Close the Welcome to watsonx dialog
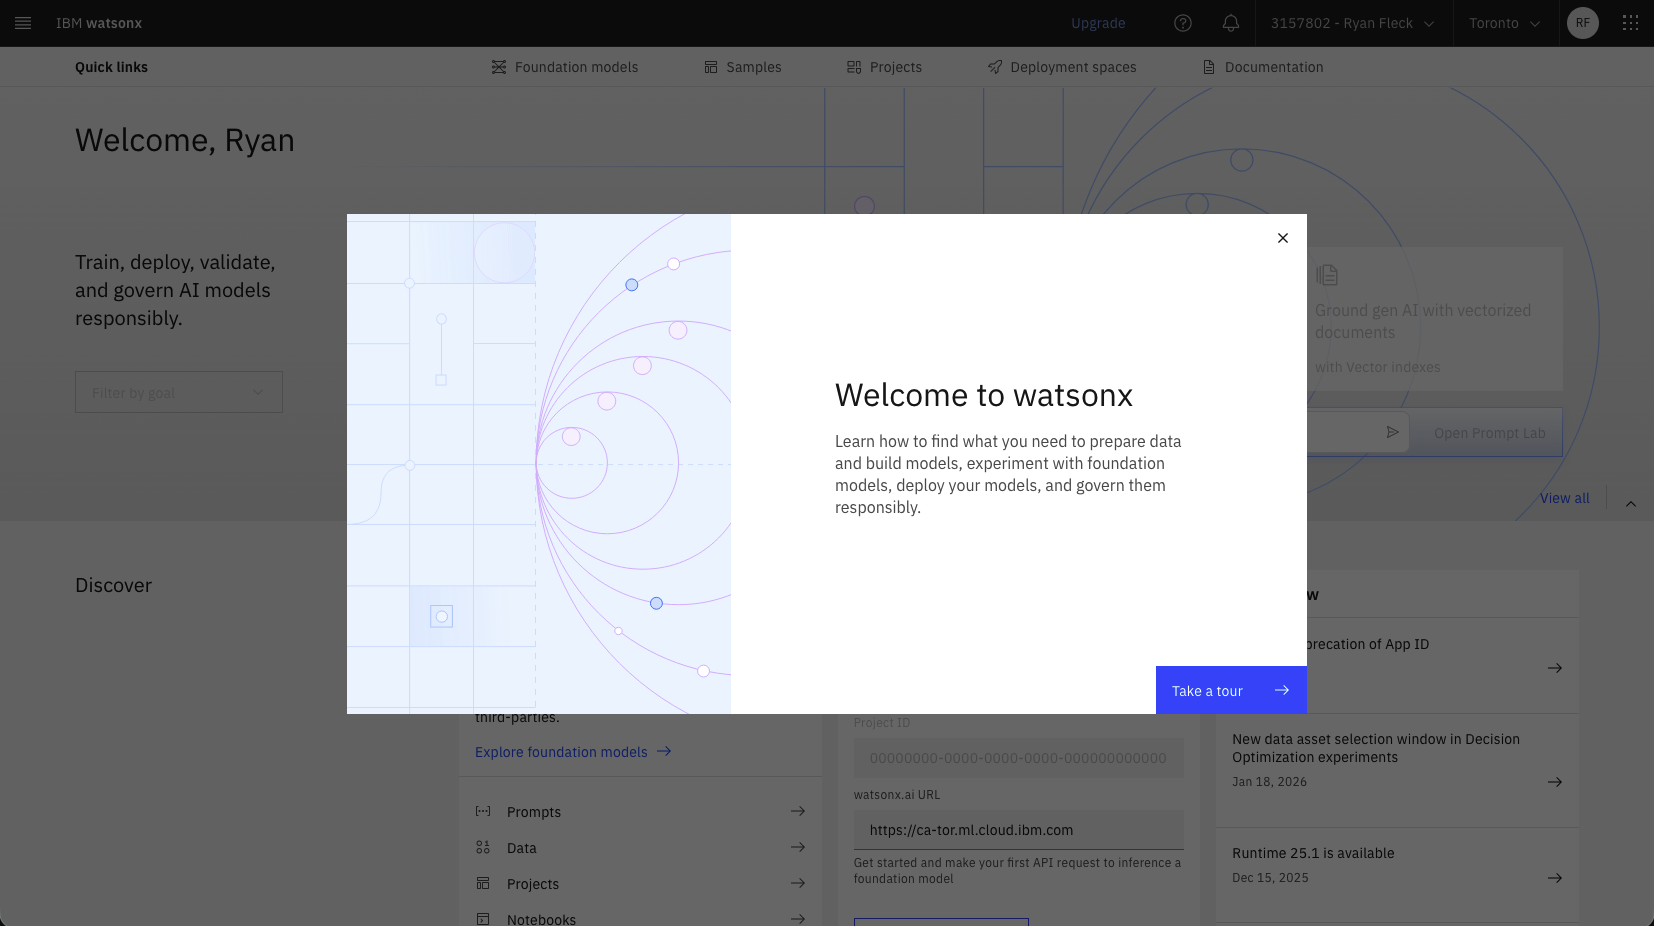 point(1283,238)
